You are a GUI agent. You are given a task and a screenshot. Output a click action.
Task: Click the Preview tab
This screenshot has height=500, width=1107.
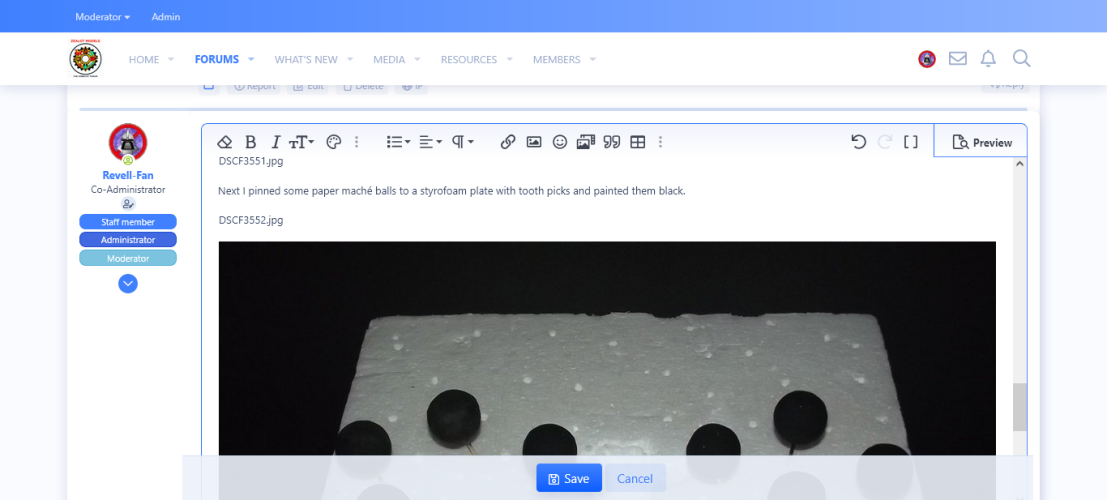(981, 142)
